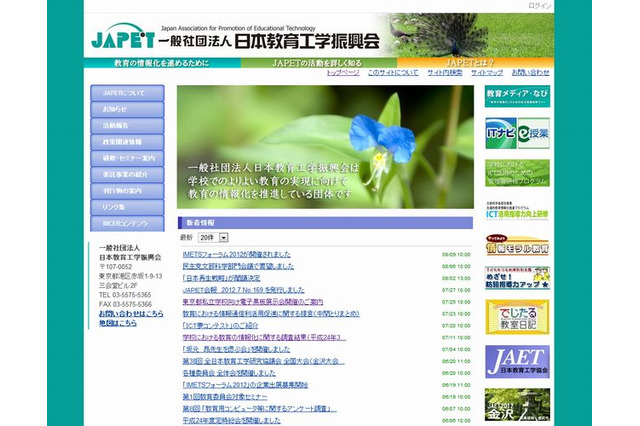Open the めざせ！防犯指導力アップ banner
640x426 pixels.
(x=517, y=278)
